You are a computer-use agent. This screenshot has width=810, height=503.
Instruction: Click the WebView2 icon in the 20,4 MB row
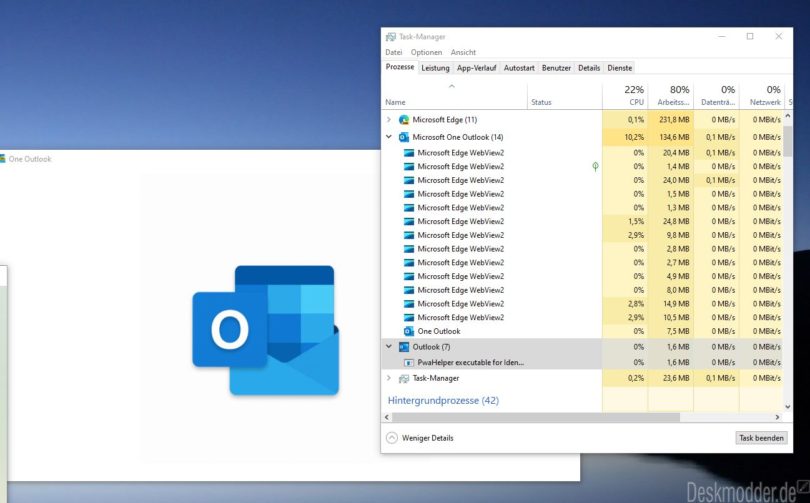tap(409, 153)
